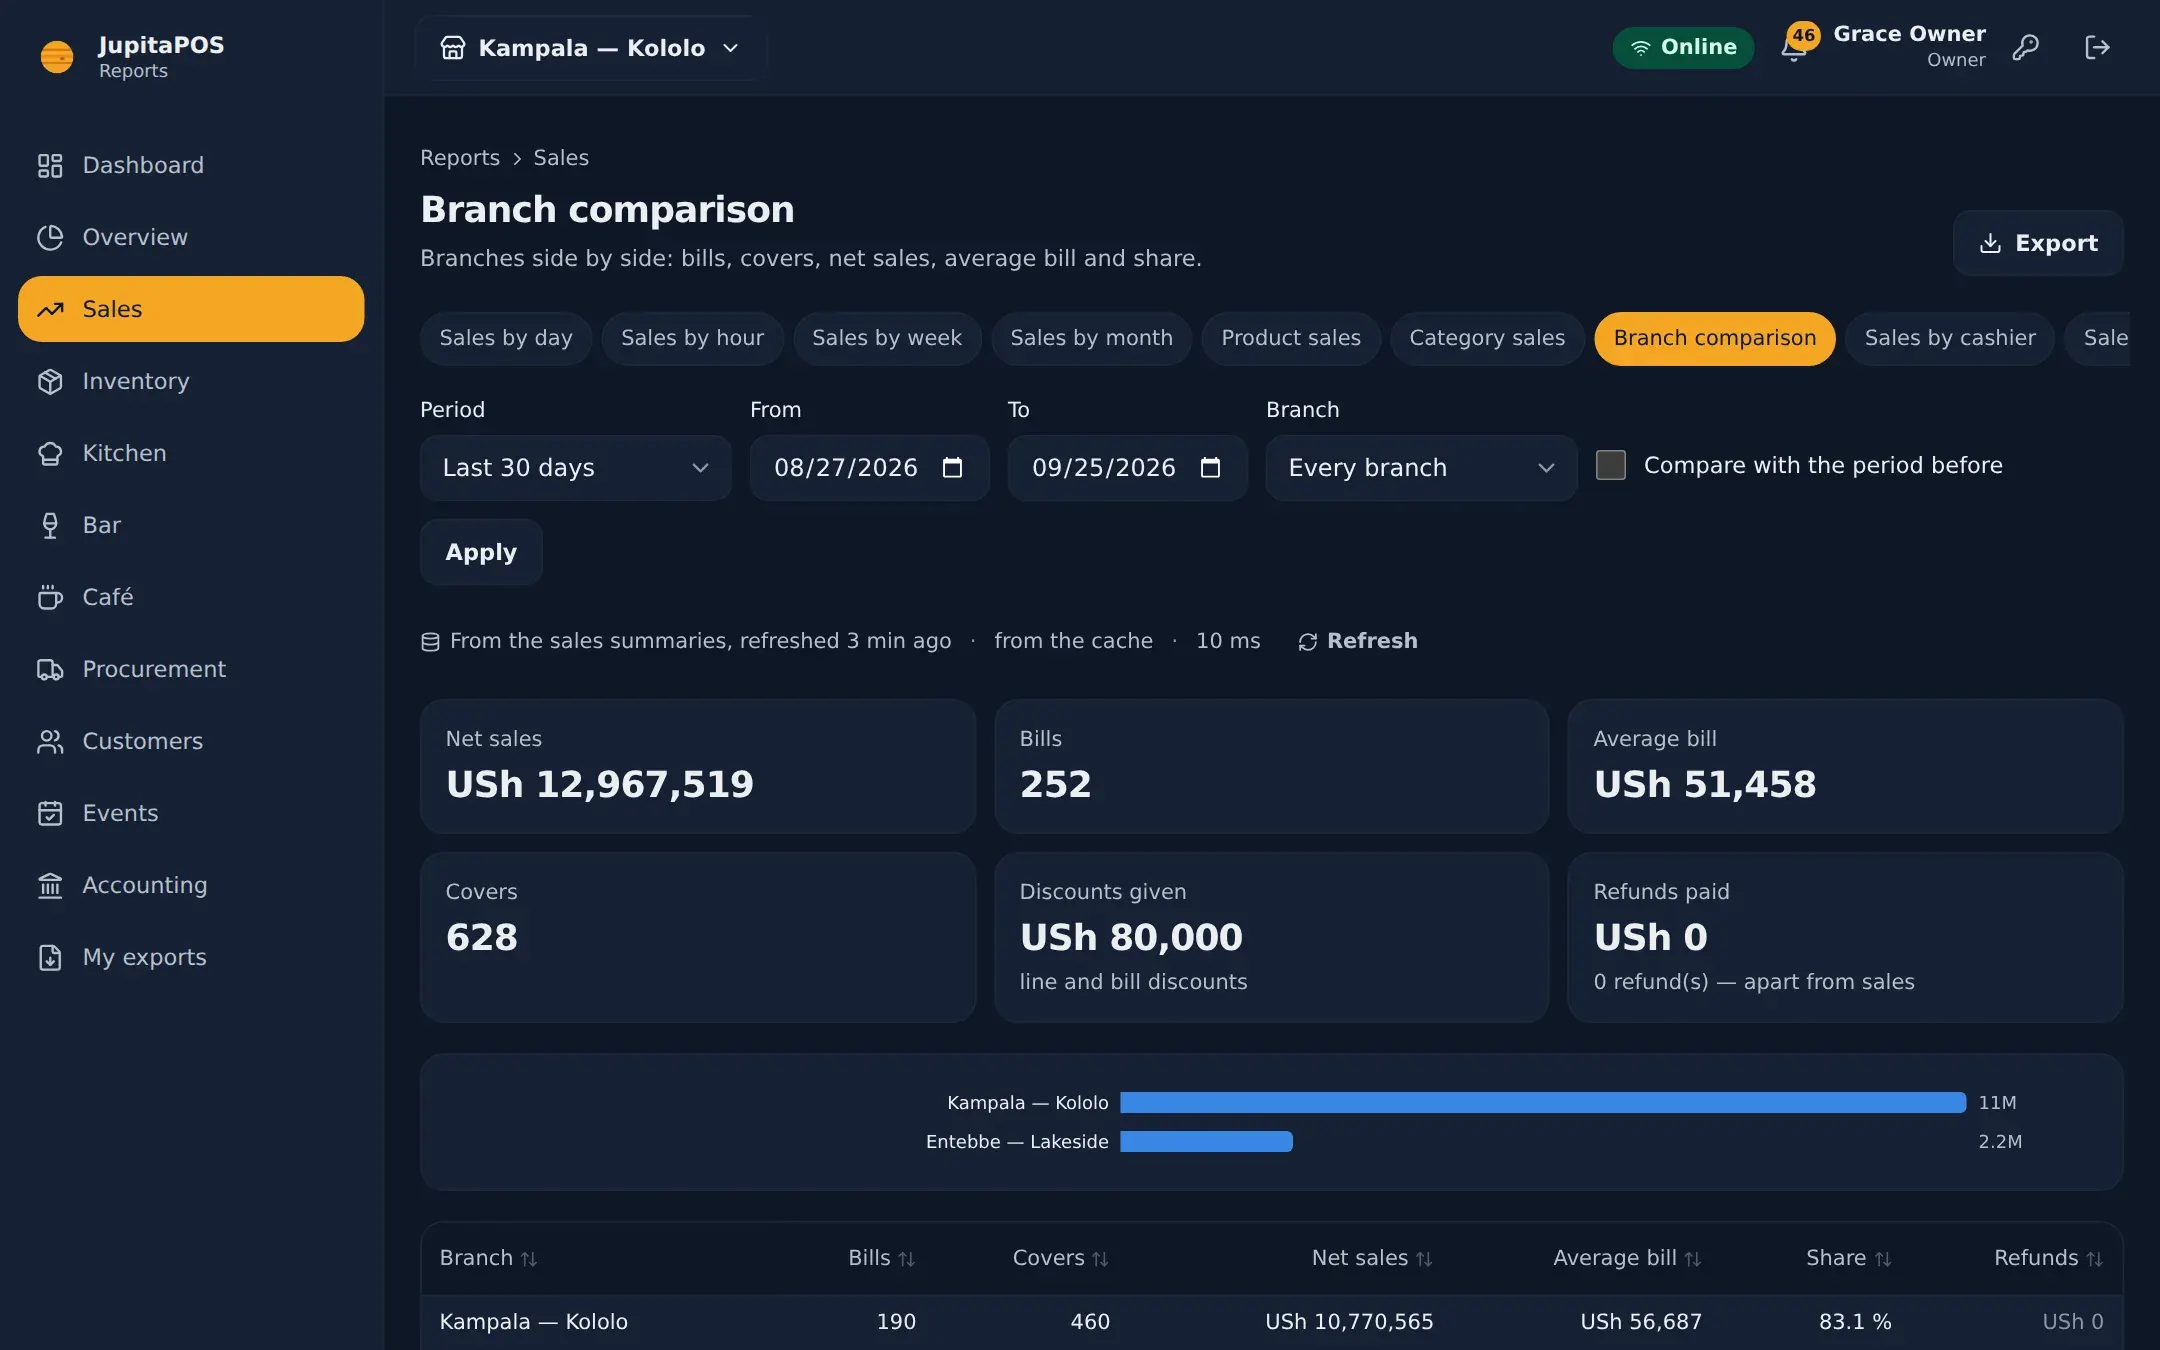Sort table by Share column
The width and height of the screenshot is (2160, 1350).
(x=1848, y=1258)
